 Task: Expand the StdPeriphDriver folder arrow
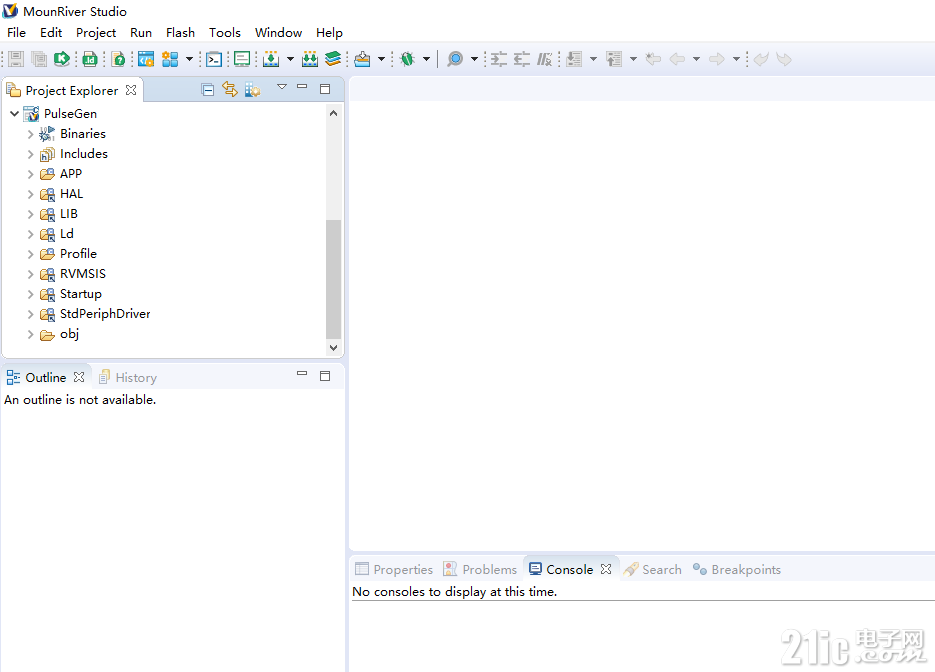pos(30,314)
